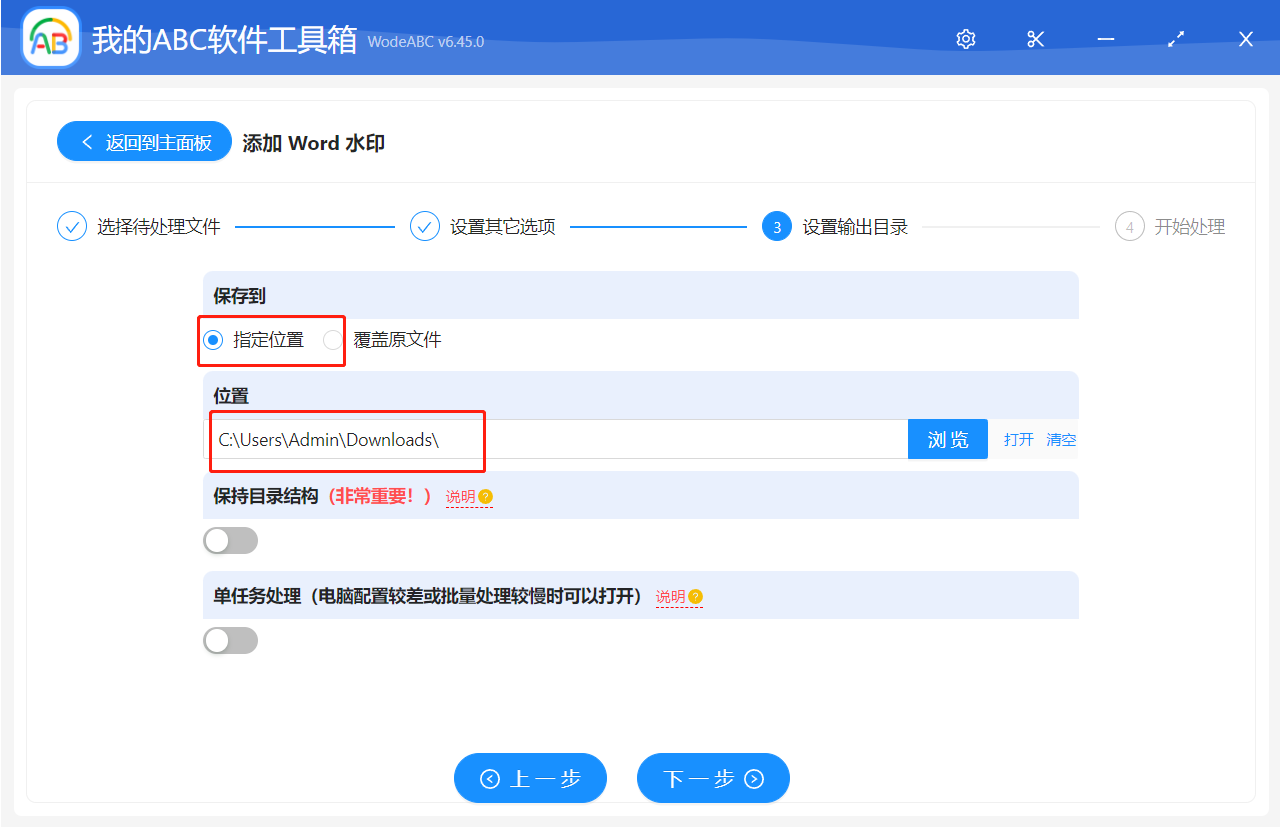Open the 说明 help icon beside 保持目录结构
The width and height of the screenshot is (1280, 828).
[x=486, y=495]
